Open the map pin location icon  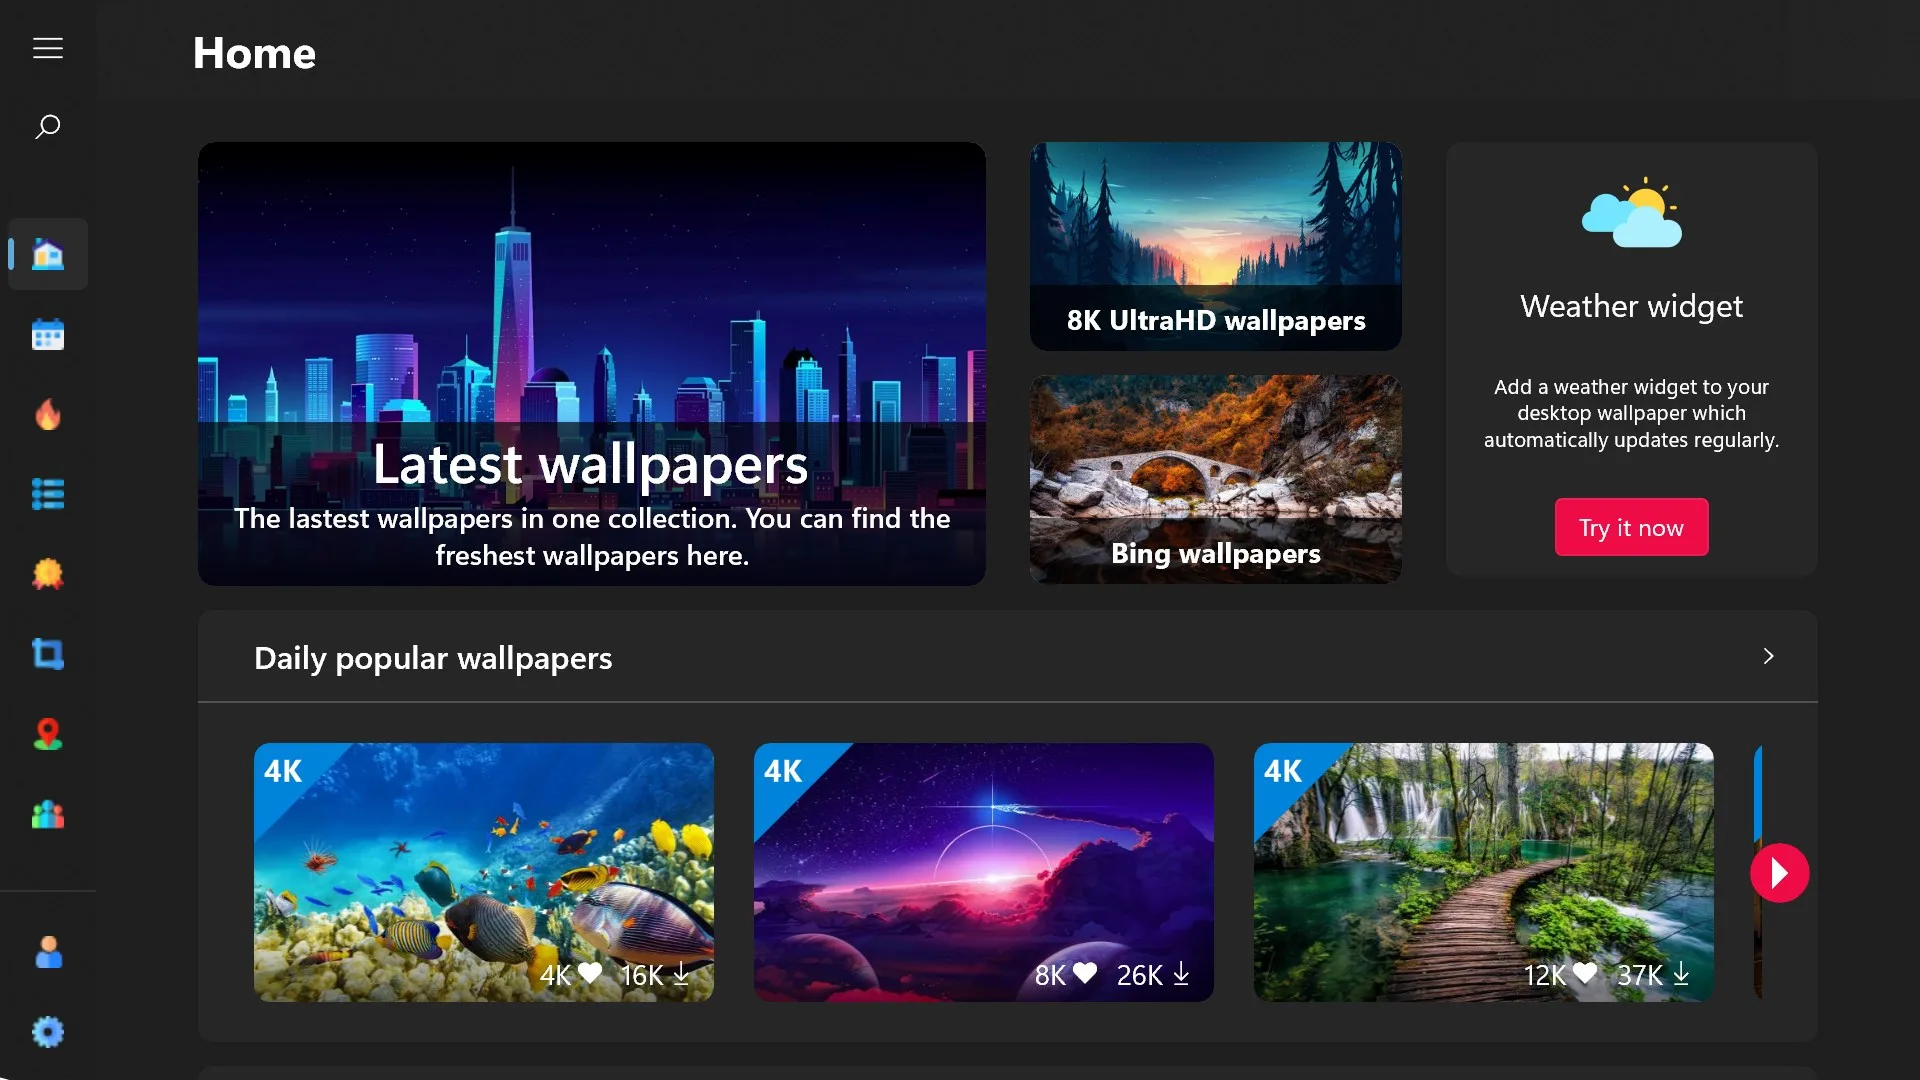pos(48,734)
